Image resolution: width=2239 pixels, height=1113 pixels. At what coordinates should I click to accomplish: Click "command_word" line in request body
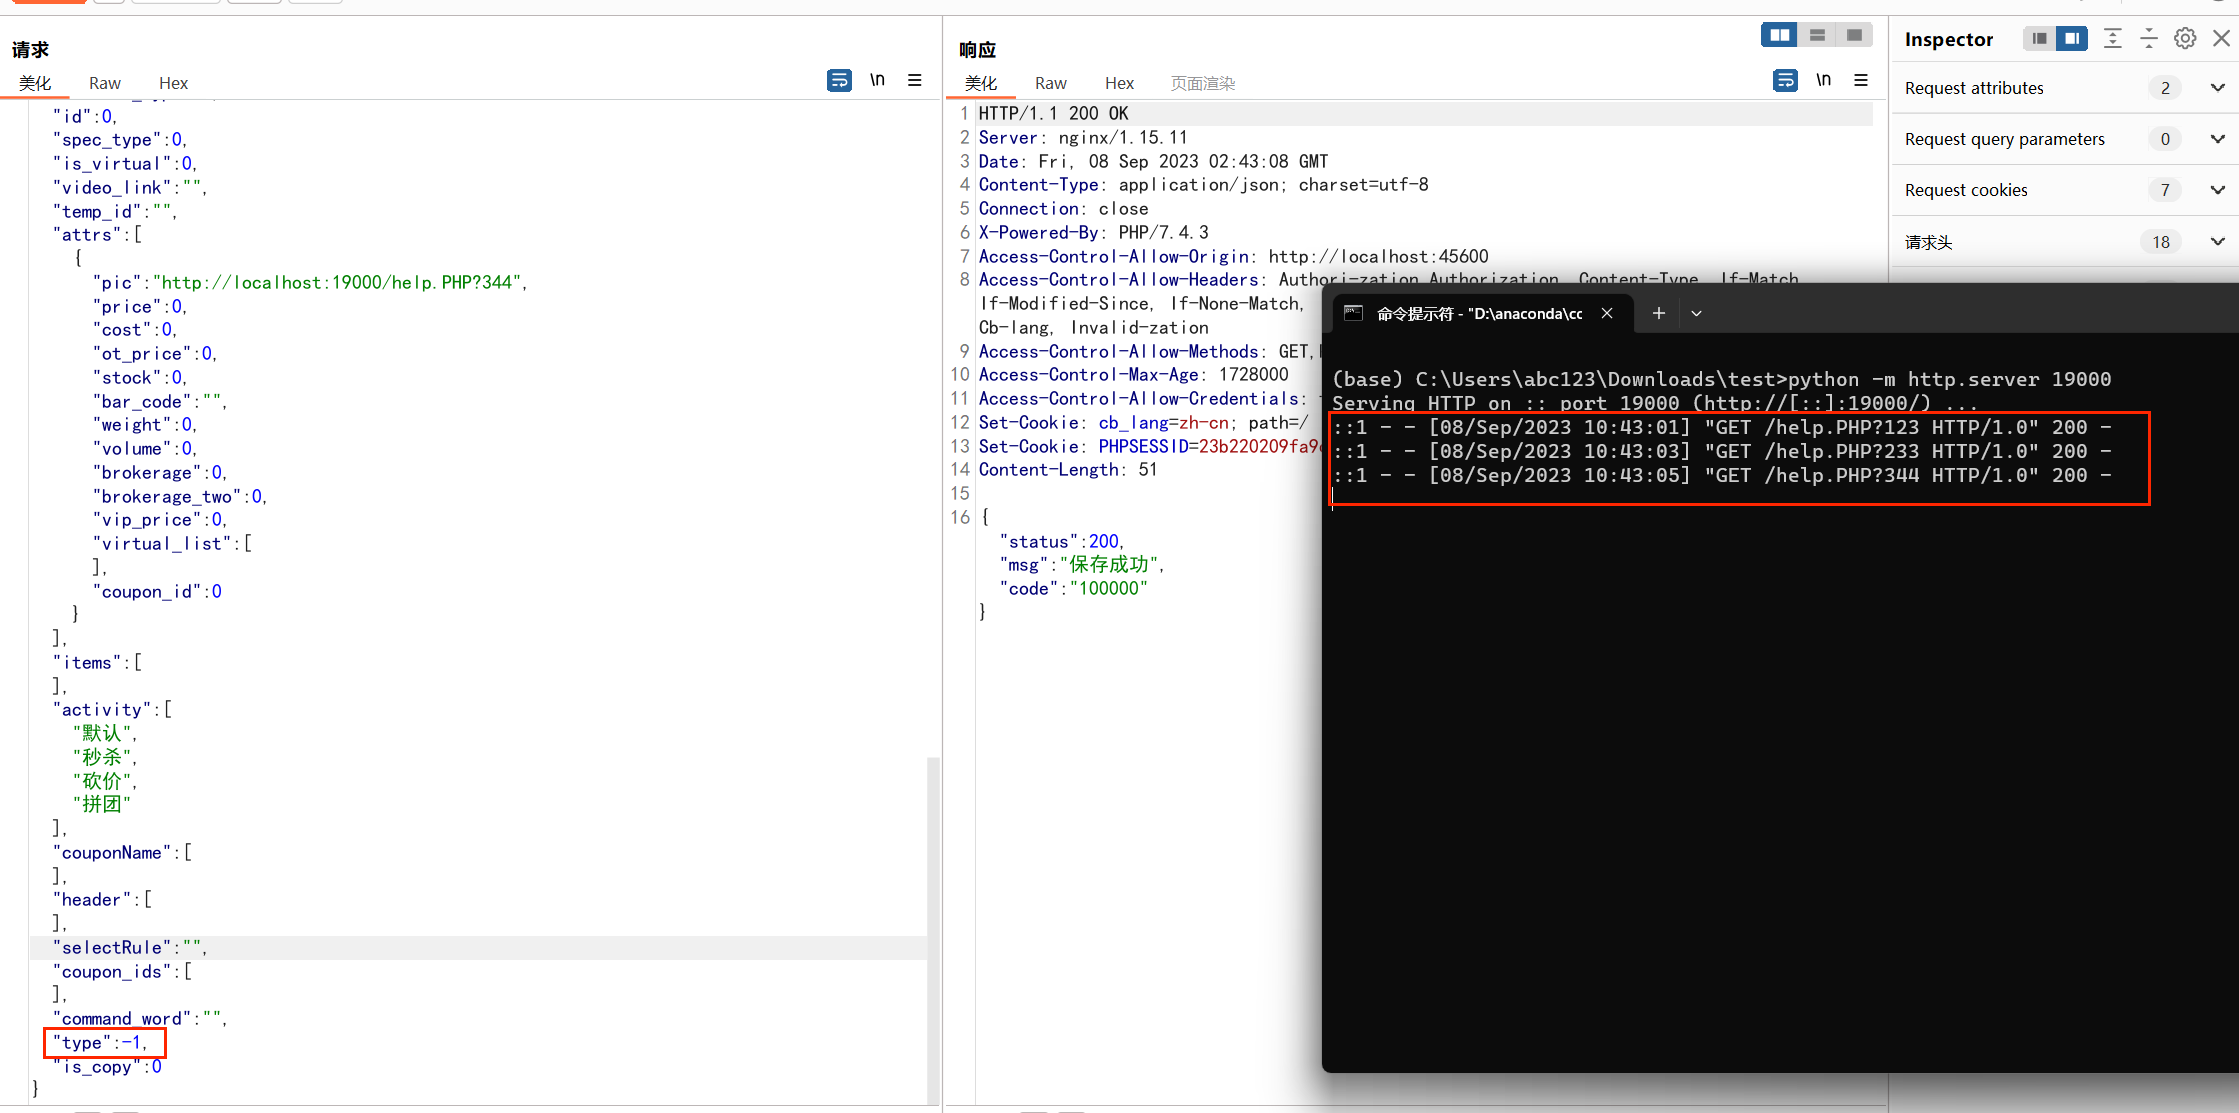pos(140,1019)
